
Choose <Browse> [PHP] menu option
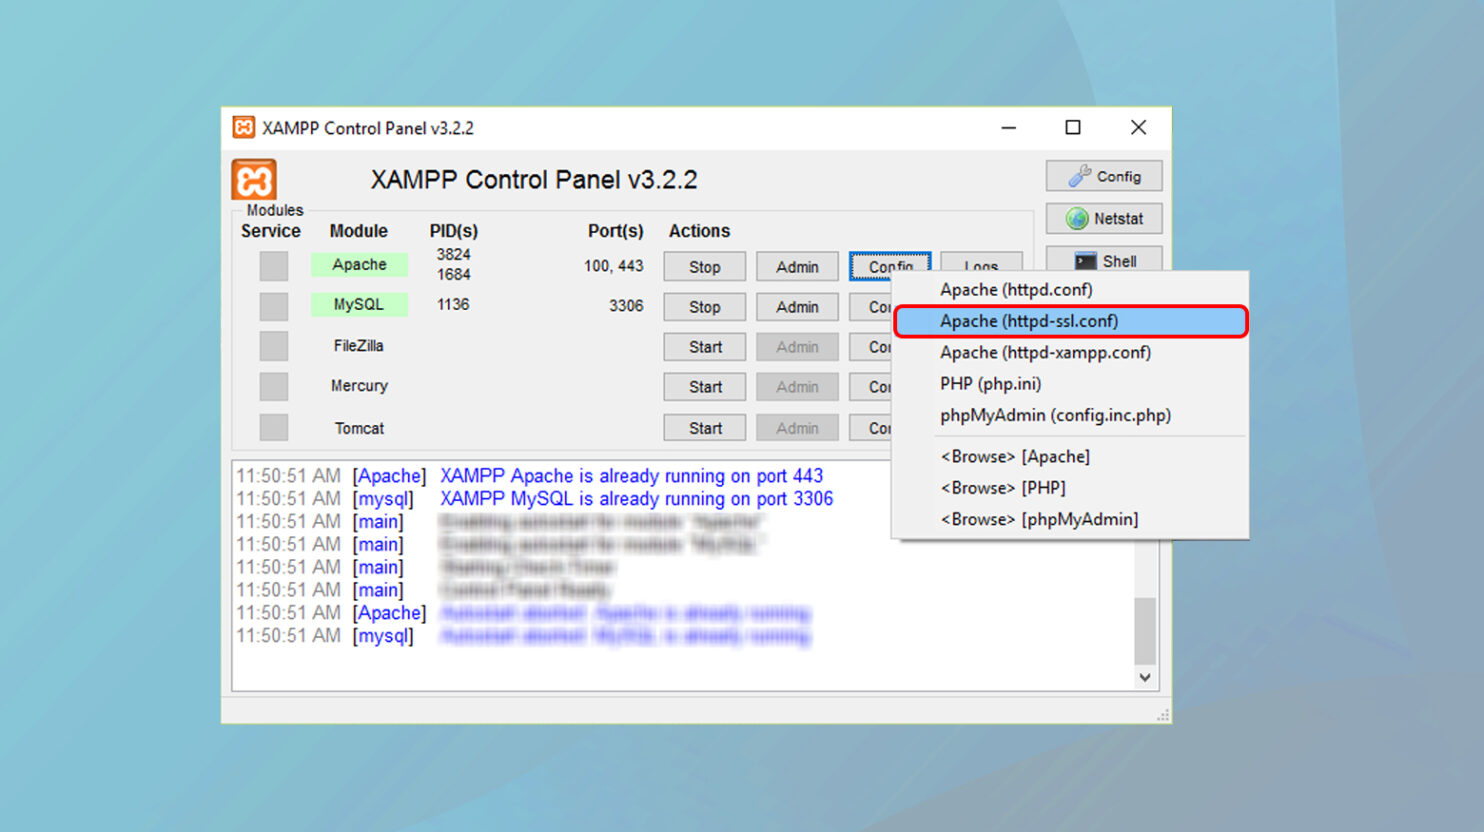[1003, 488]
